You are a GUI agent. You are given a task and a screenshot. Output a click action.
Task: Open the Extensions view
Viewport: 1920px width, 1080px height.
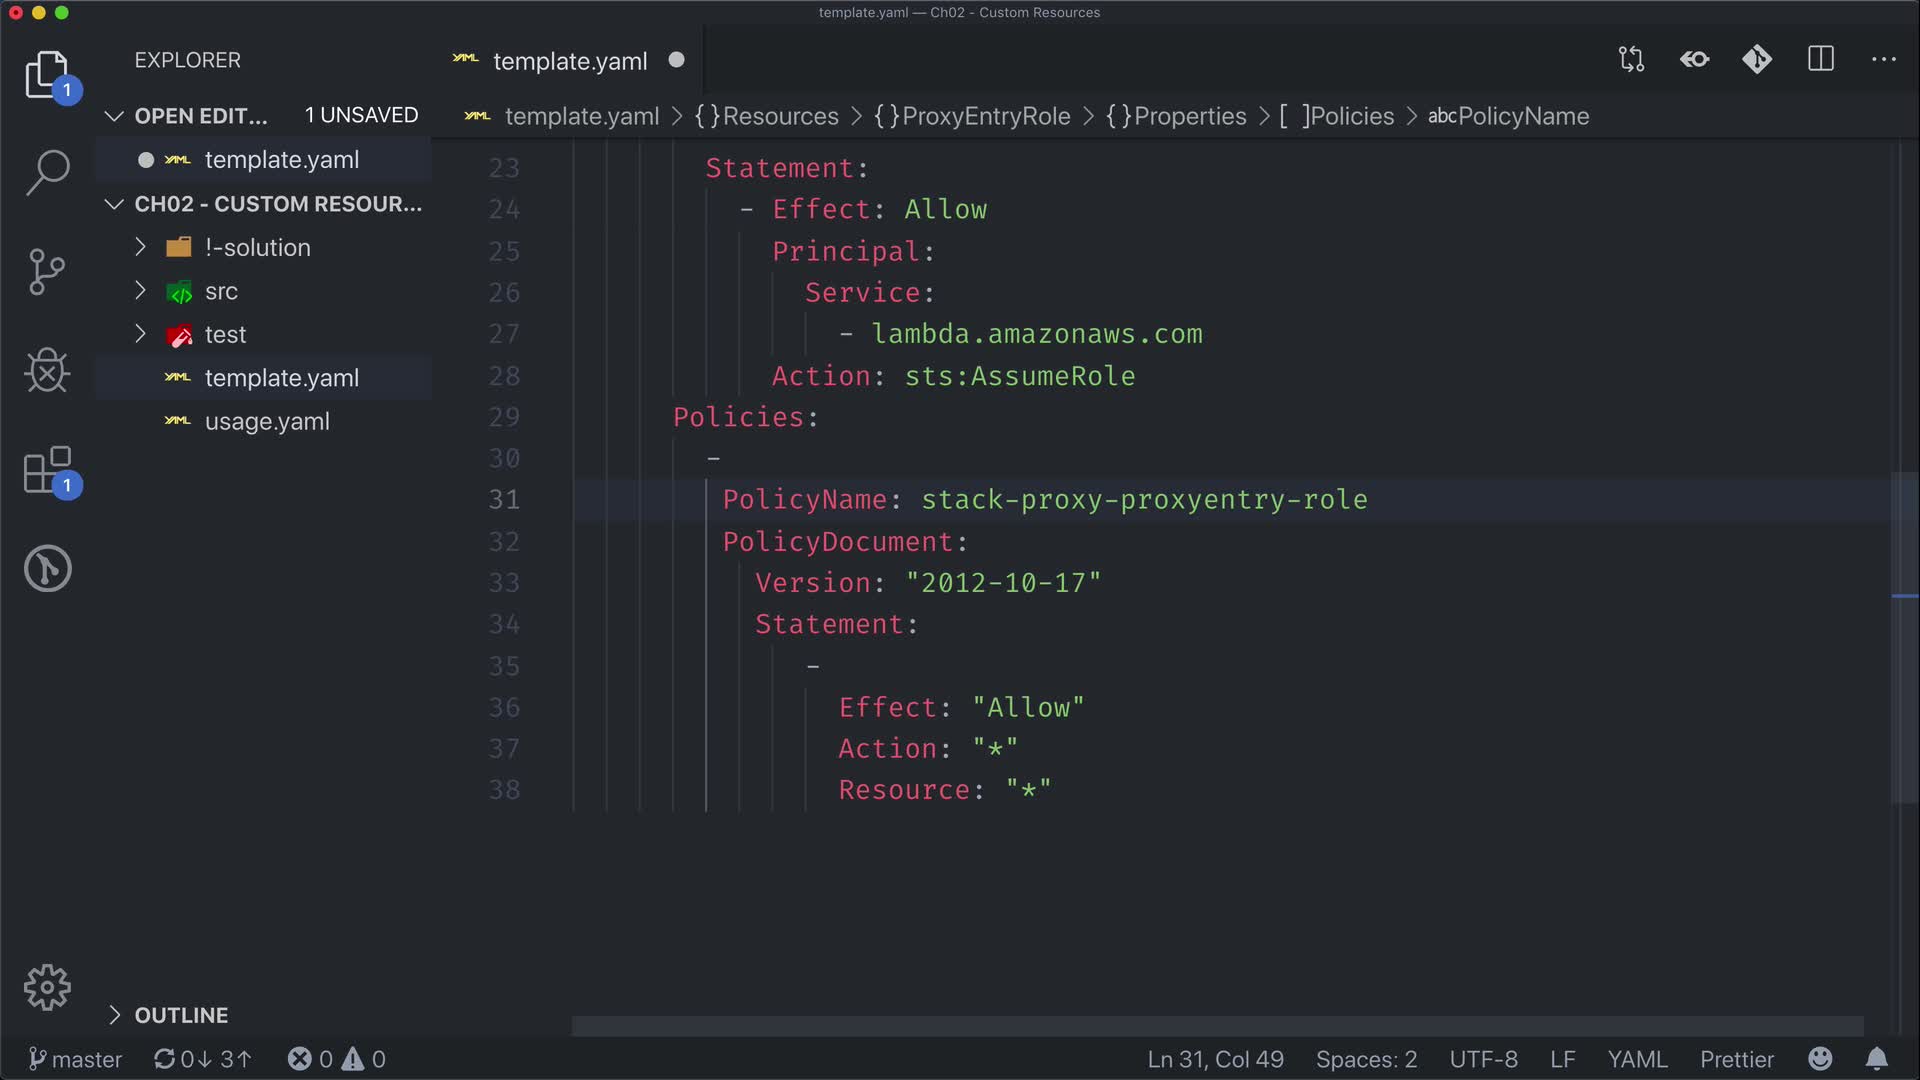coord(47,470)
